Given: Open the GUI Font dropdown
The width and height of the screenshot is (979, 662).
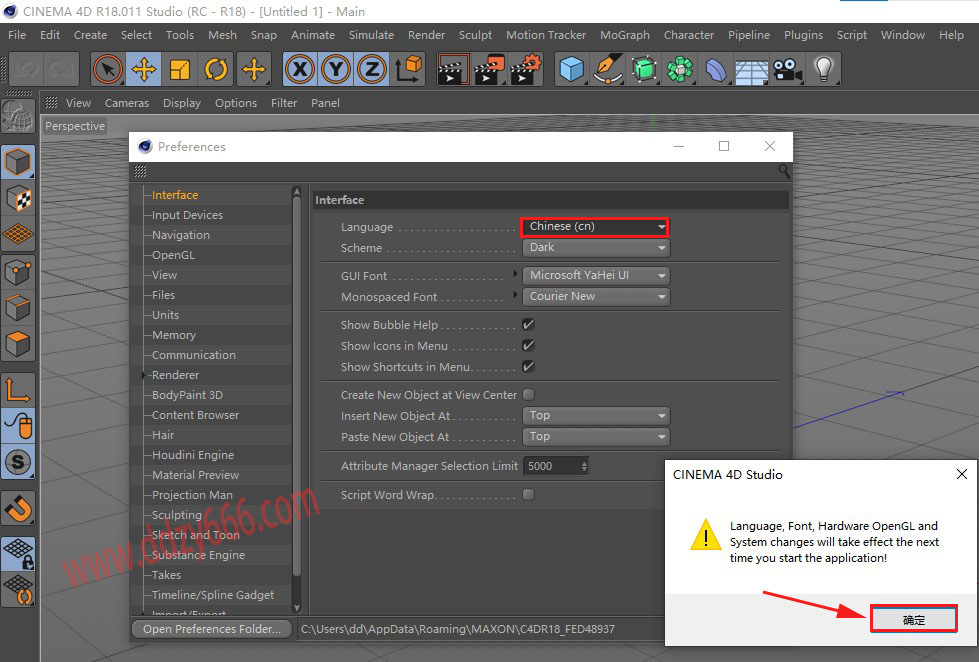Looking at the screenshot, I should tap(596, 275).
